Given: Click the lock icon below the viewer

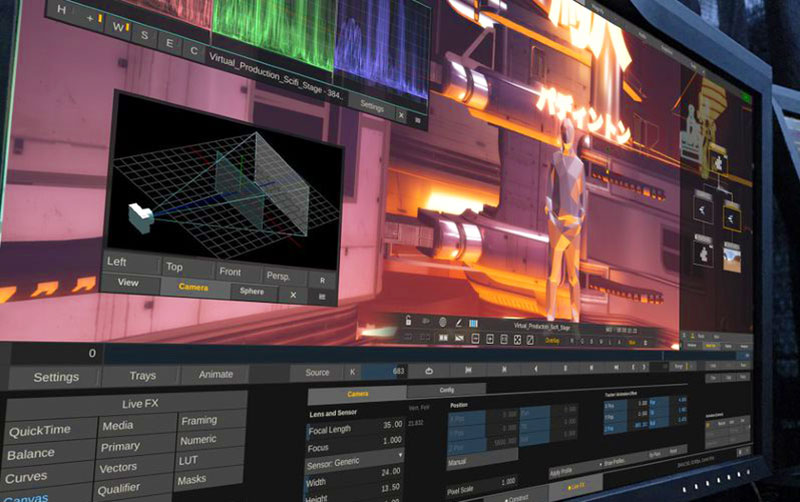Looking at the screenshot, I should coord(410,321).
